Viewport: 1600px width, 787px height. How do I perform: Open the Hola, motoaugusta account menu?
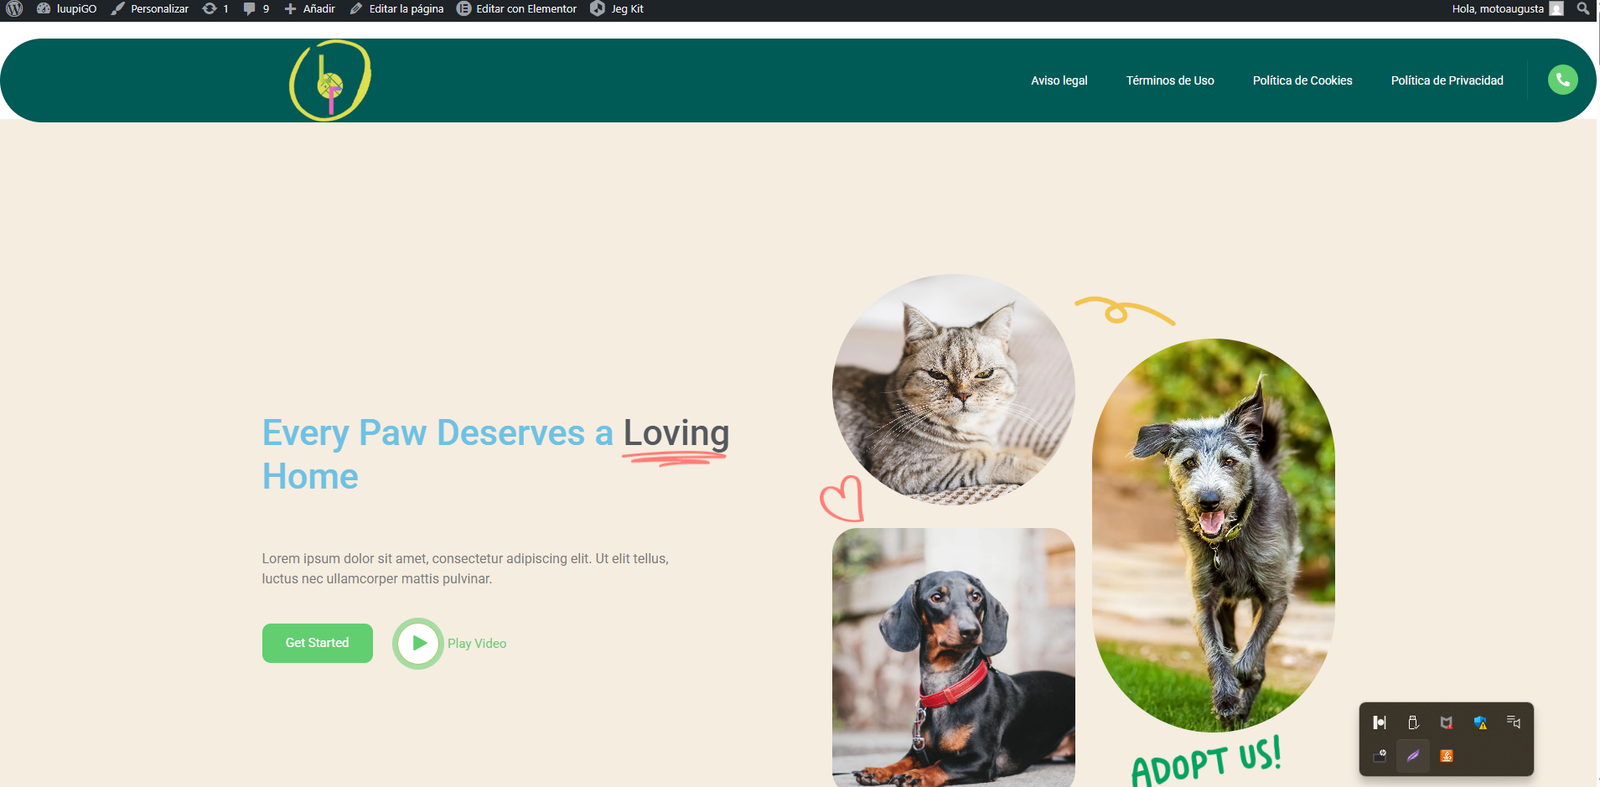1507,8
